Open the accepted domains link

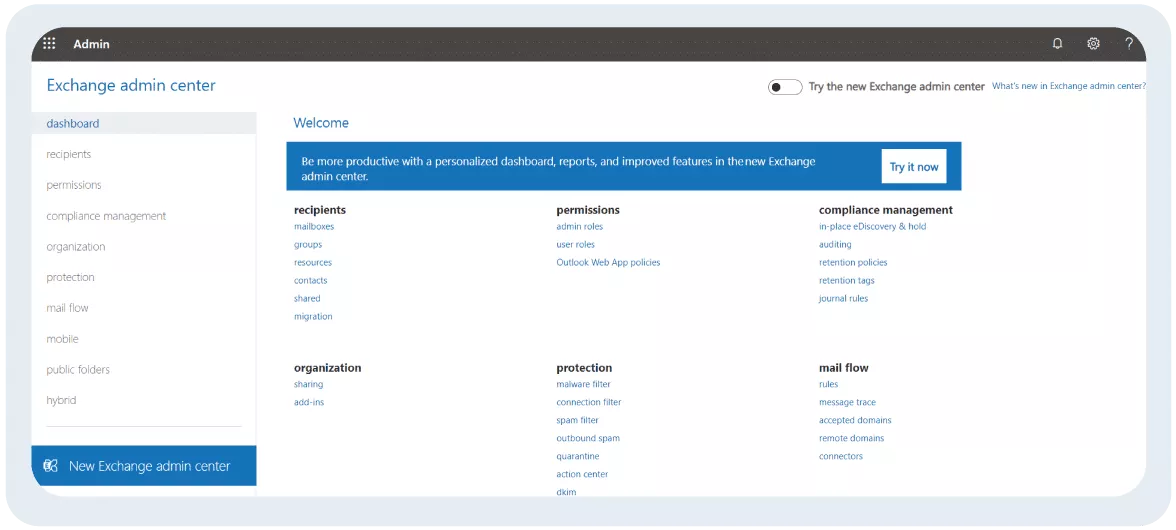tap(855, 421)
